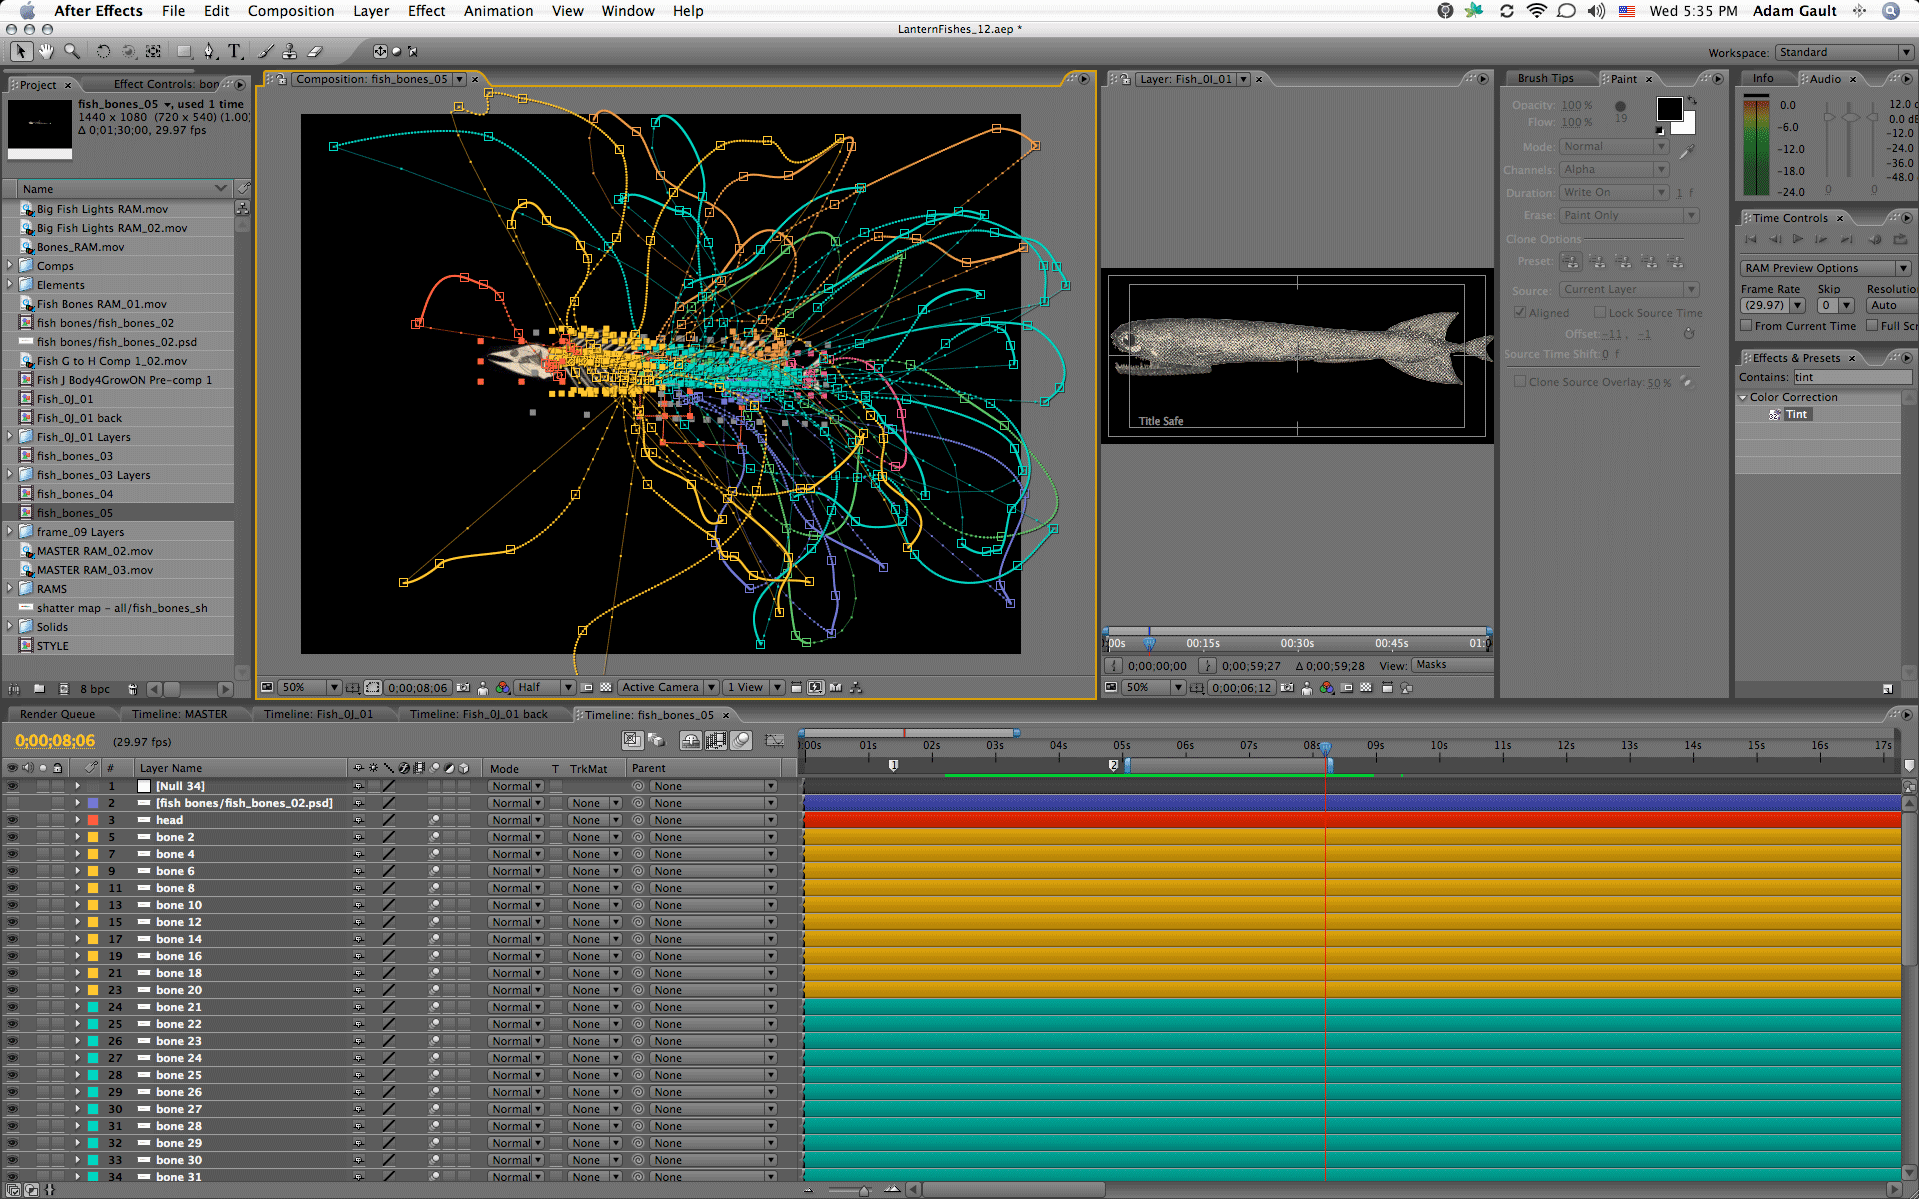The width and height of the screenshot is (1919, 1199).
Task: Select the Eraser tool
Action: pos(315,51)
